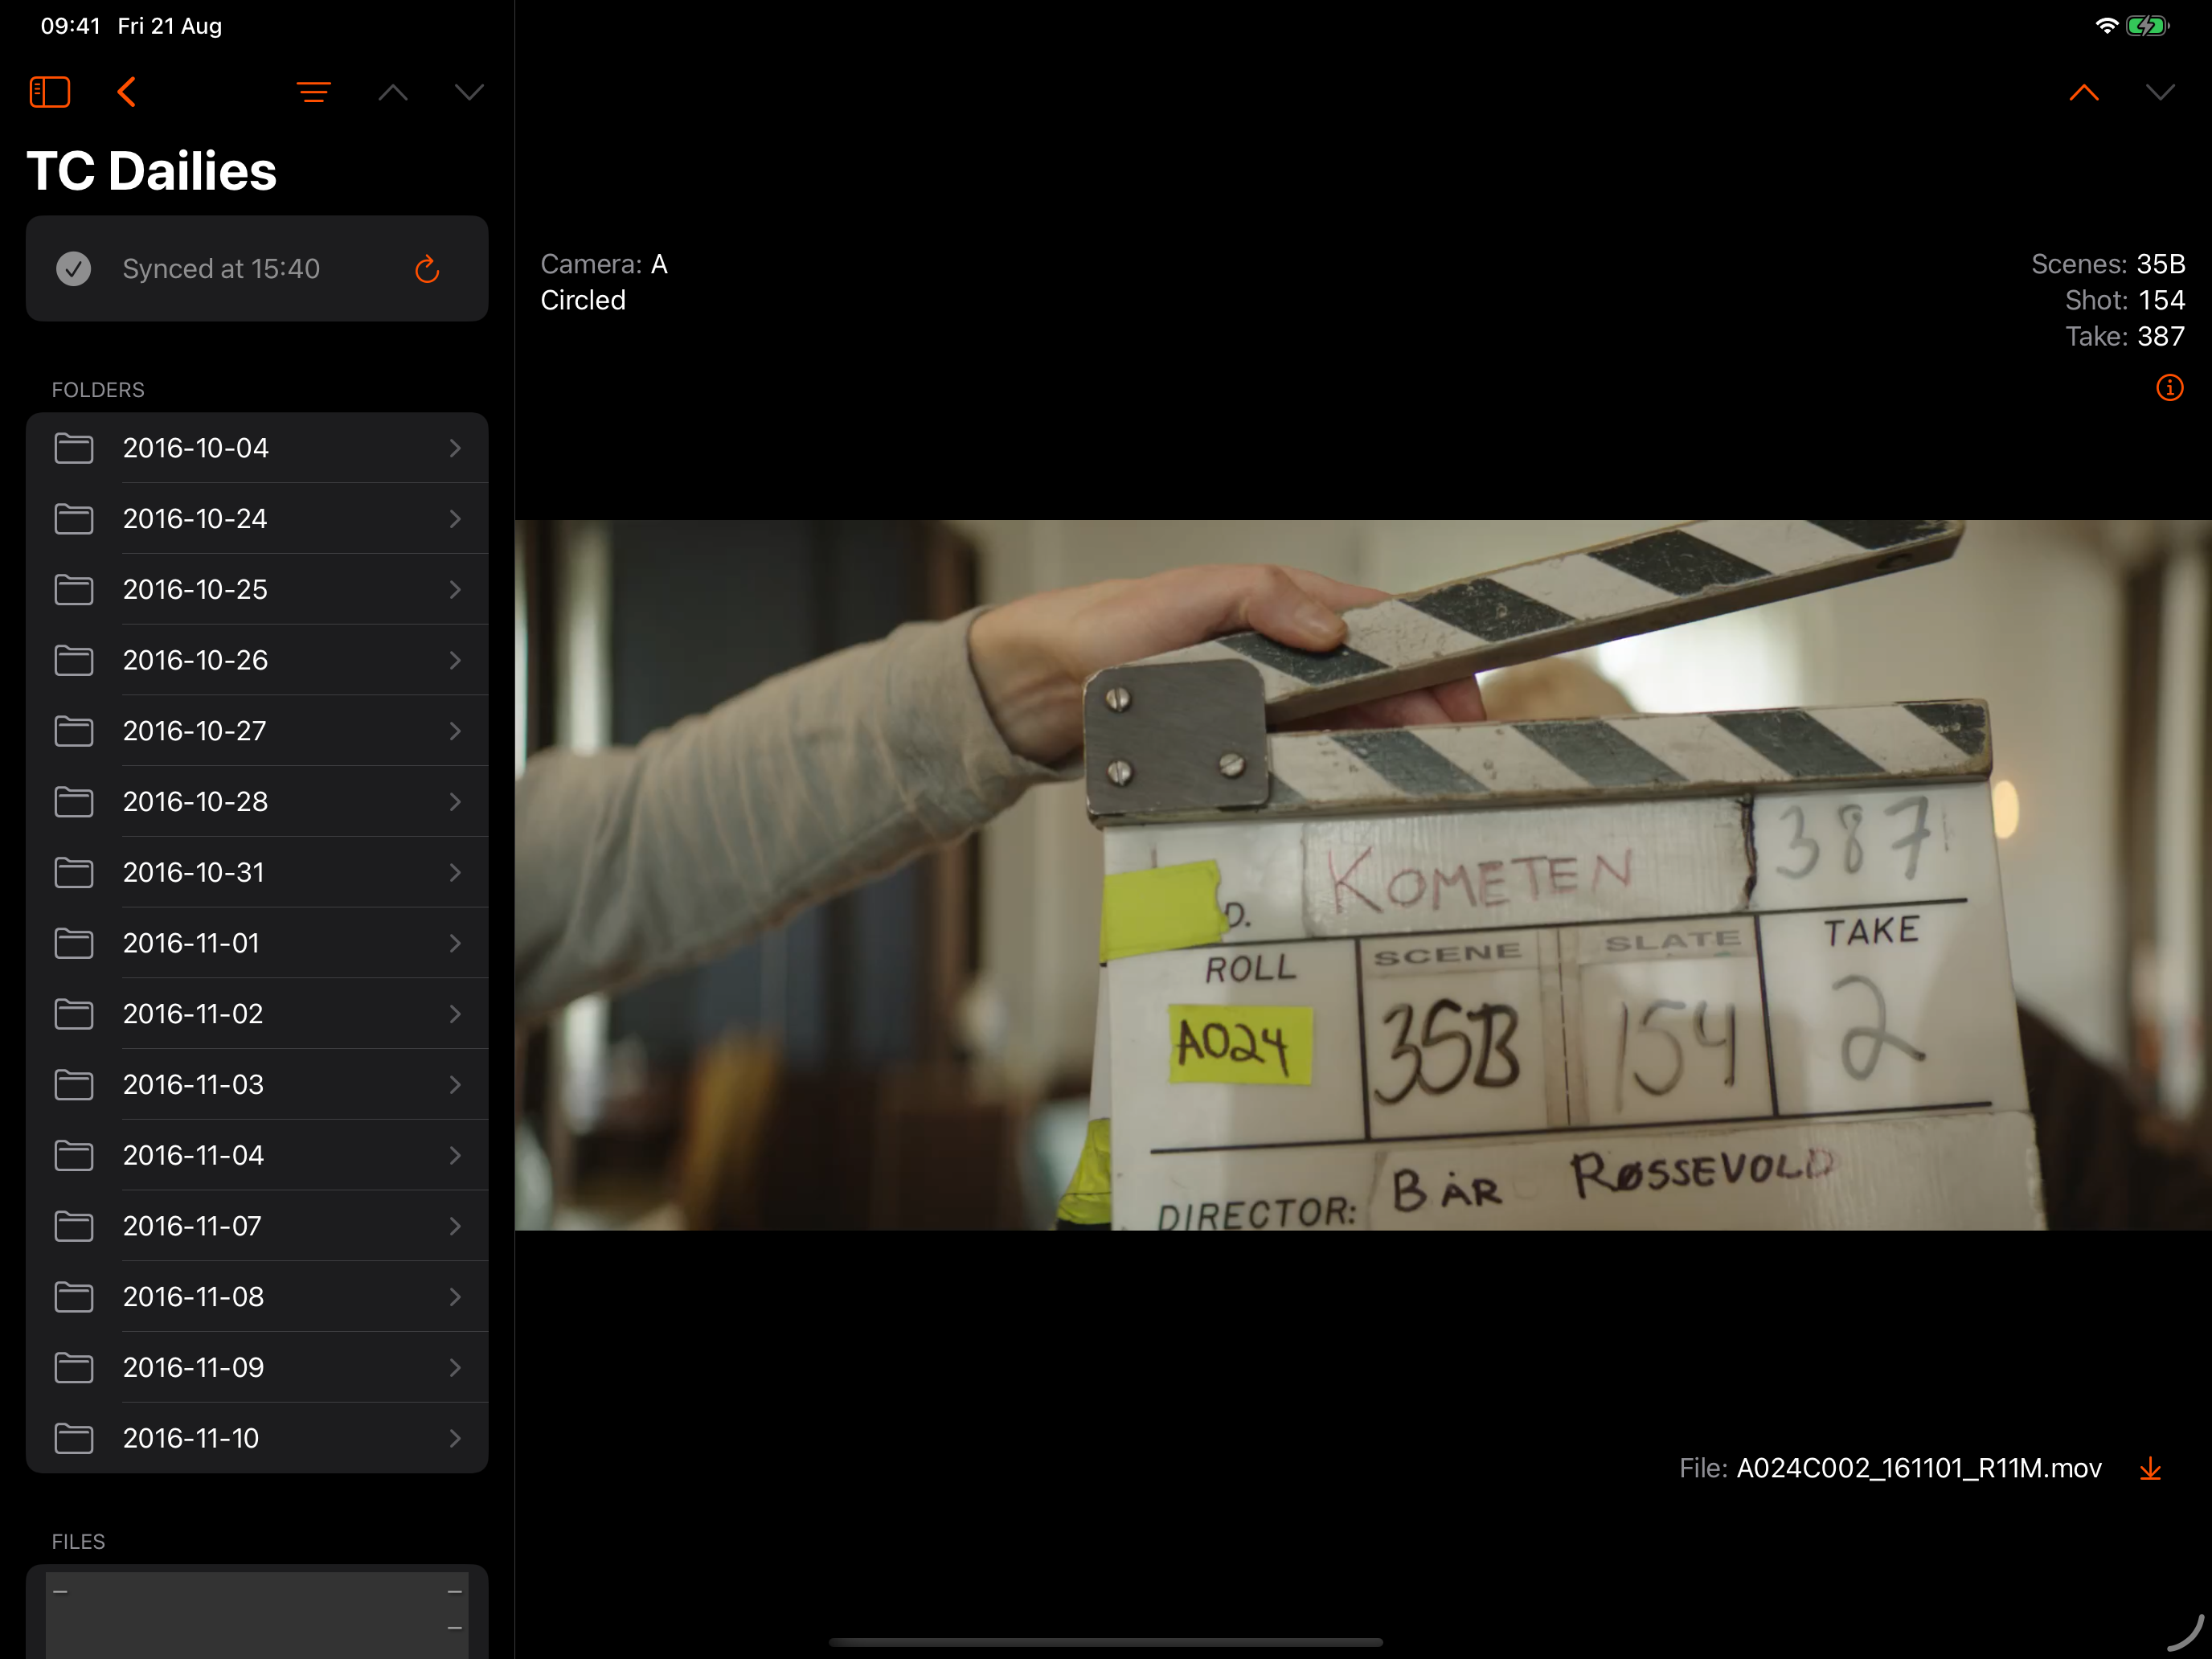The height and width of the screenshot is (1659, 2212).
Task: Open folder 2016-10-04
Action: tap(257, 448)
